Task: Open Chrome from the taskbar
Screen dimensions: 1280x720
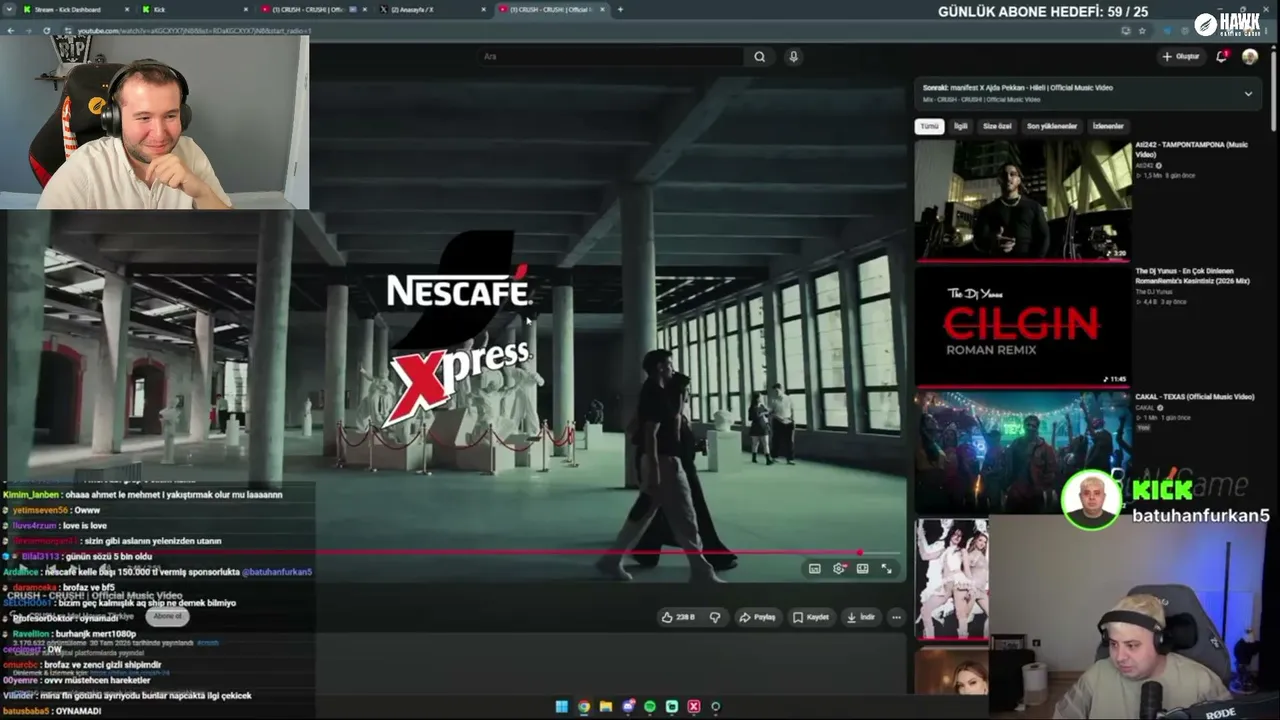Action: (x=584, y=707)
